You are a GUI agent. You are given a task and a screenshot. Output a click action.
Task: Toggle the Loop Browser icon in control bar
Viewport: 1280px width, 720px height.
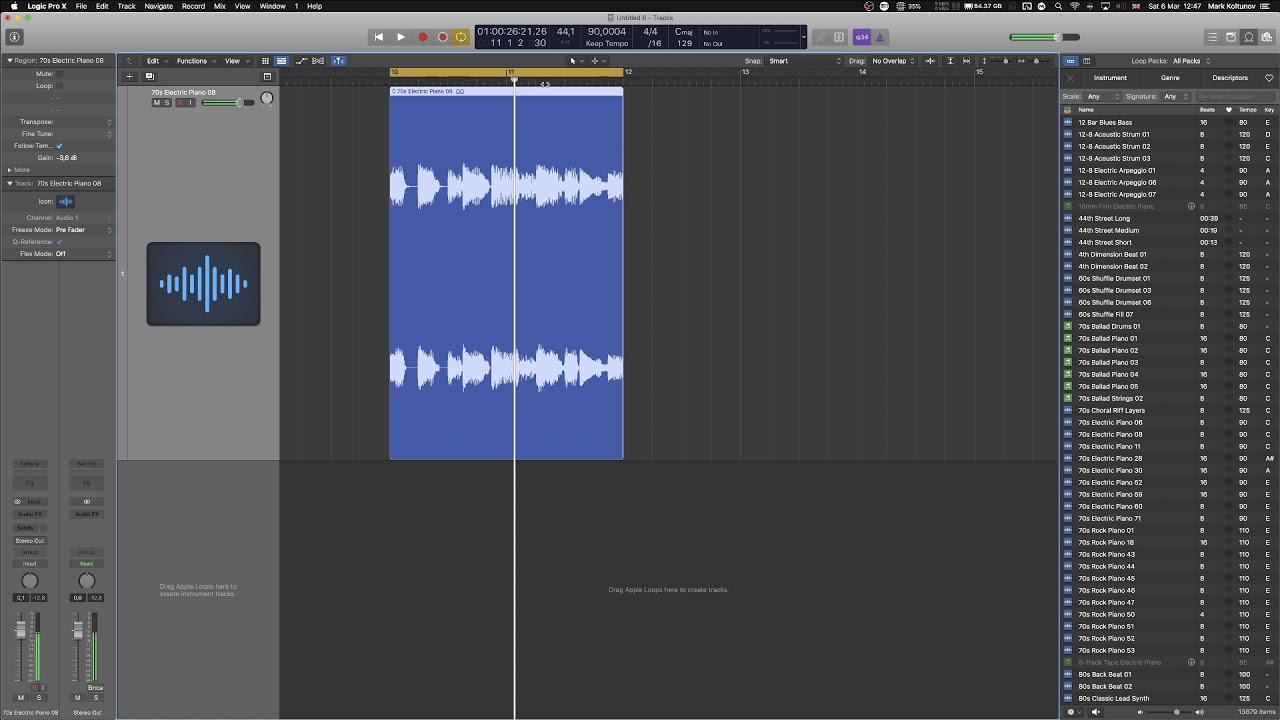1249,37
